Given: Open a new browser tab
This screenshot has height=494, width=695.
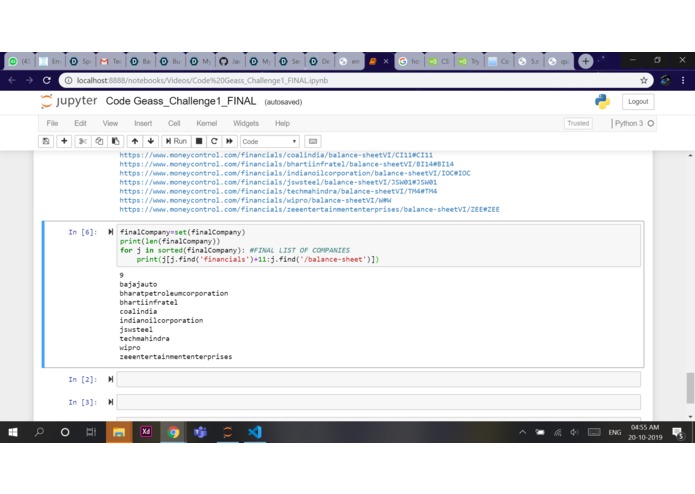Looking at the screenshot, I should click(586, 61).
